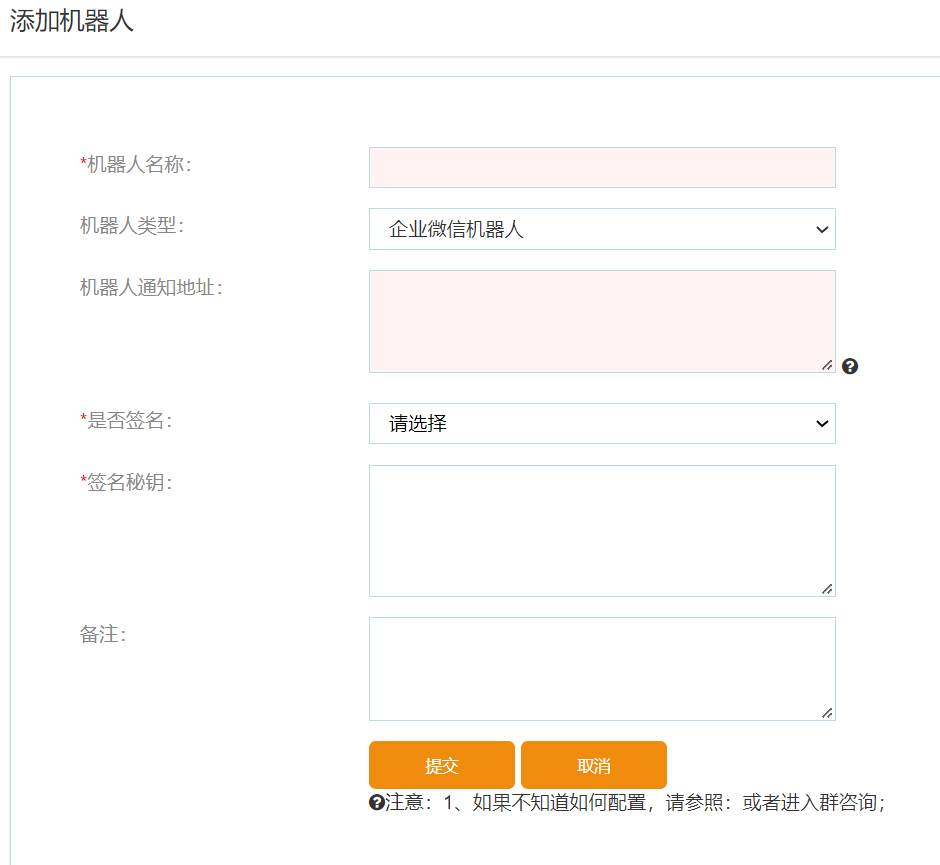The image size is (940, 865).
Task: Open the 机器人类型 dropdown showing 企业微信机器人
Action: pyautogui.click(x=602, y=229)
